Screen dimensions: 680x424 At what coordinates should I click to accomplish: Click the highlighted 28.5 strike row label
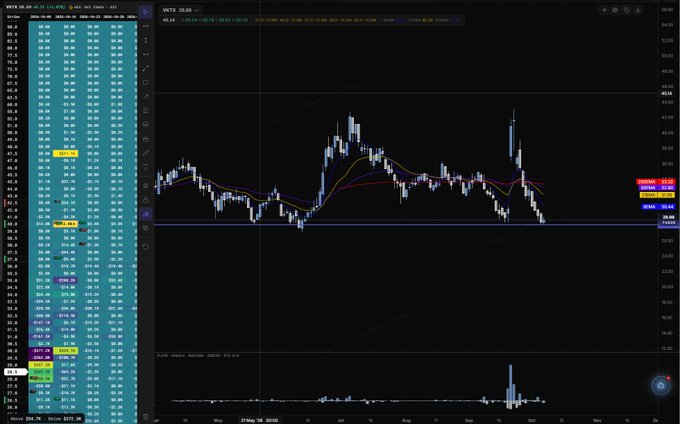pyautogui.click(x=15, y=372)
